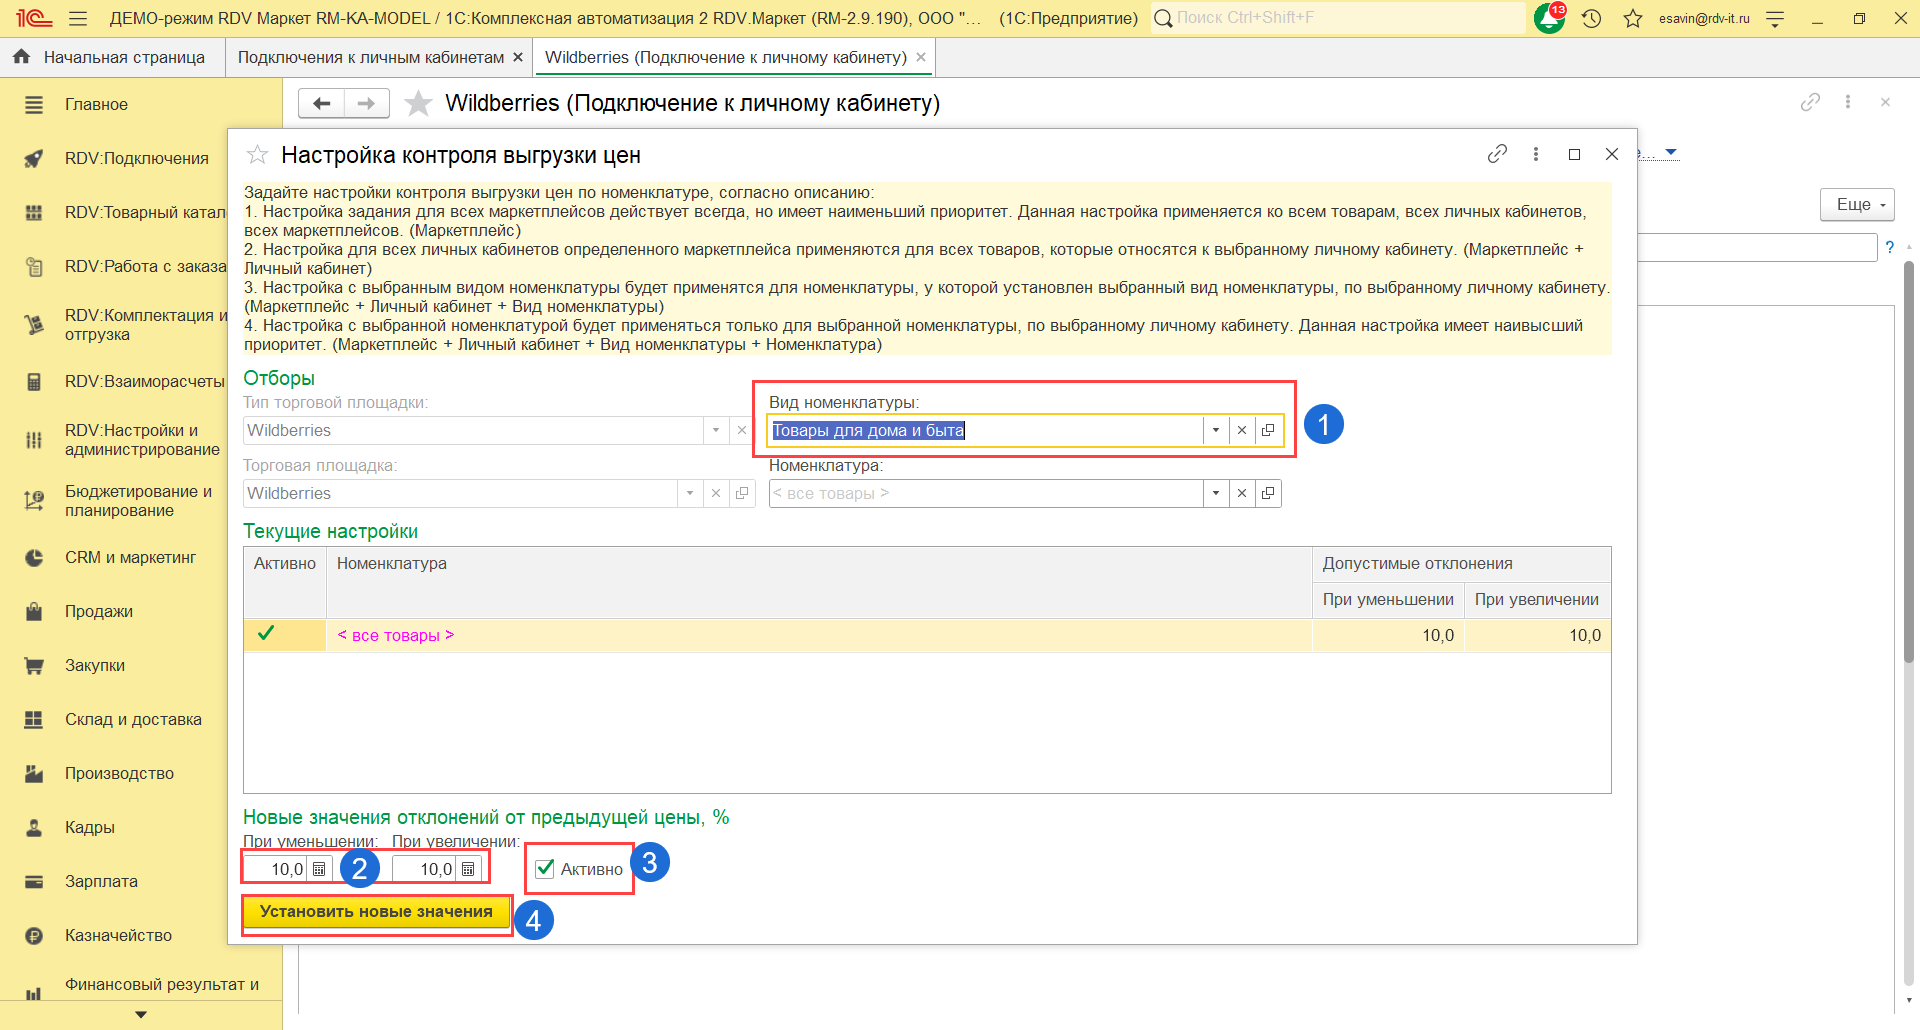The height and width of the screenshot is (1030, 1920).
Task: Switch to Подключения к личным кабинетам tab
Action: tap(371, 58)
